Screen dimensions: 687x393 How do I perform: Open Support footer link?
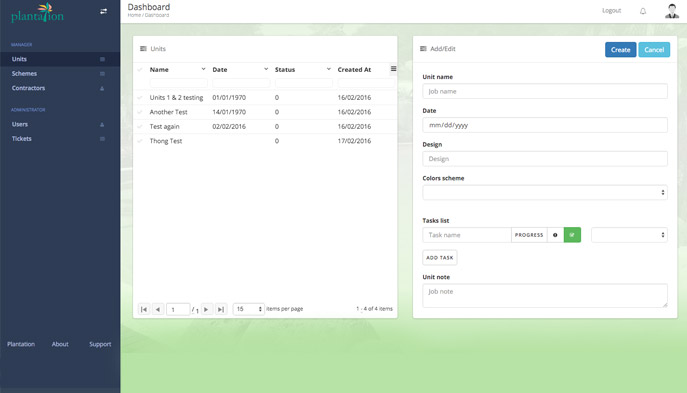tap(100, 344)
